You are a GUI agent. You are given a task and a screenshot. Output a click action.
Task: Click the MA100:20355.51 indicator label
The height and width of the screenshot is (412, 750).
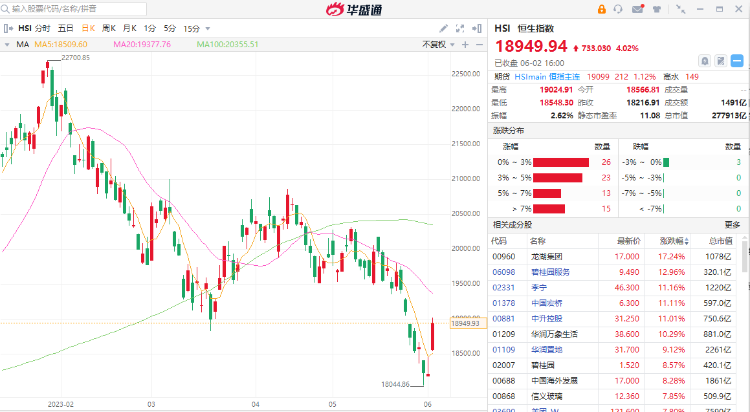227,45
